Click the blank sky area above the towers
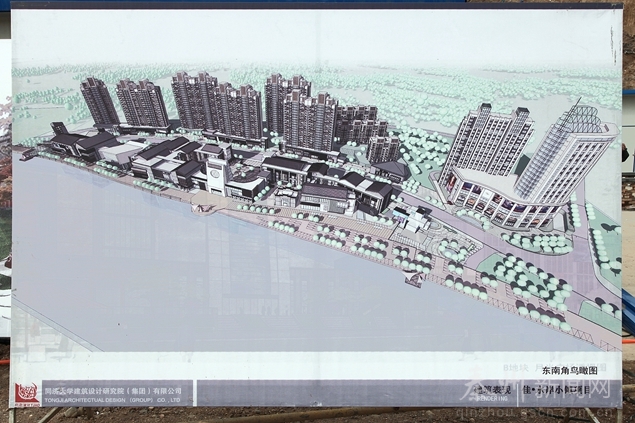The image size is (635, 423). (x=300, y=40)
